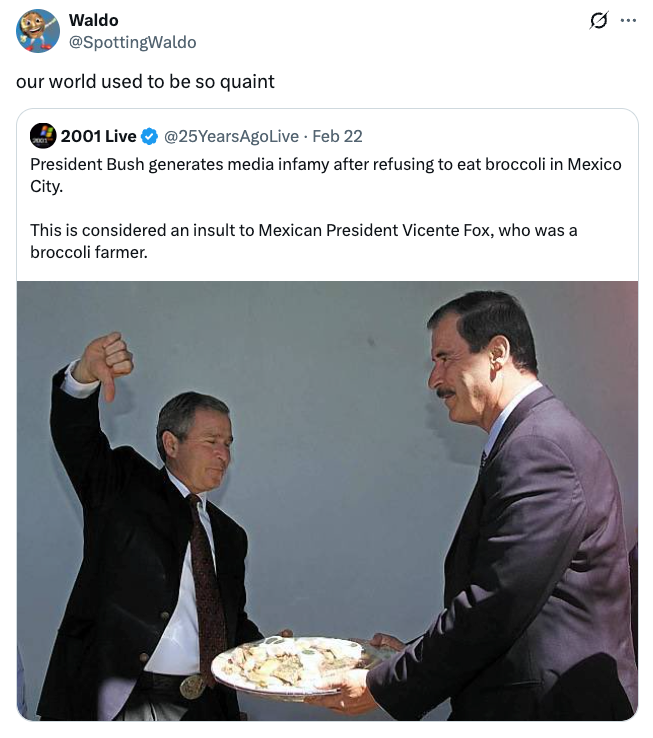
Task: Open the @25YearsAgoLive handle
Action: (230, 136)
